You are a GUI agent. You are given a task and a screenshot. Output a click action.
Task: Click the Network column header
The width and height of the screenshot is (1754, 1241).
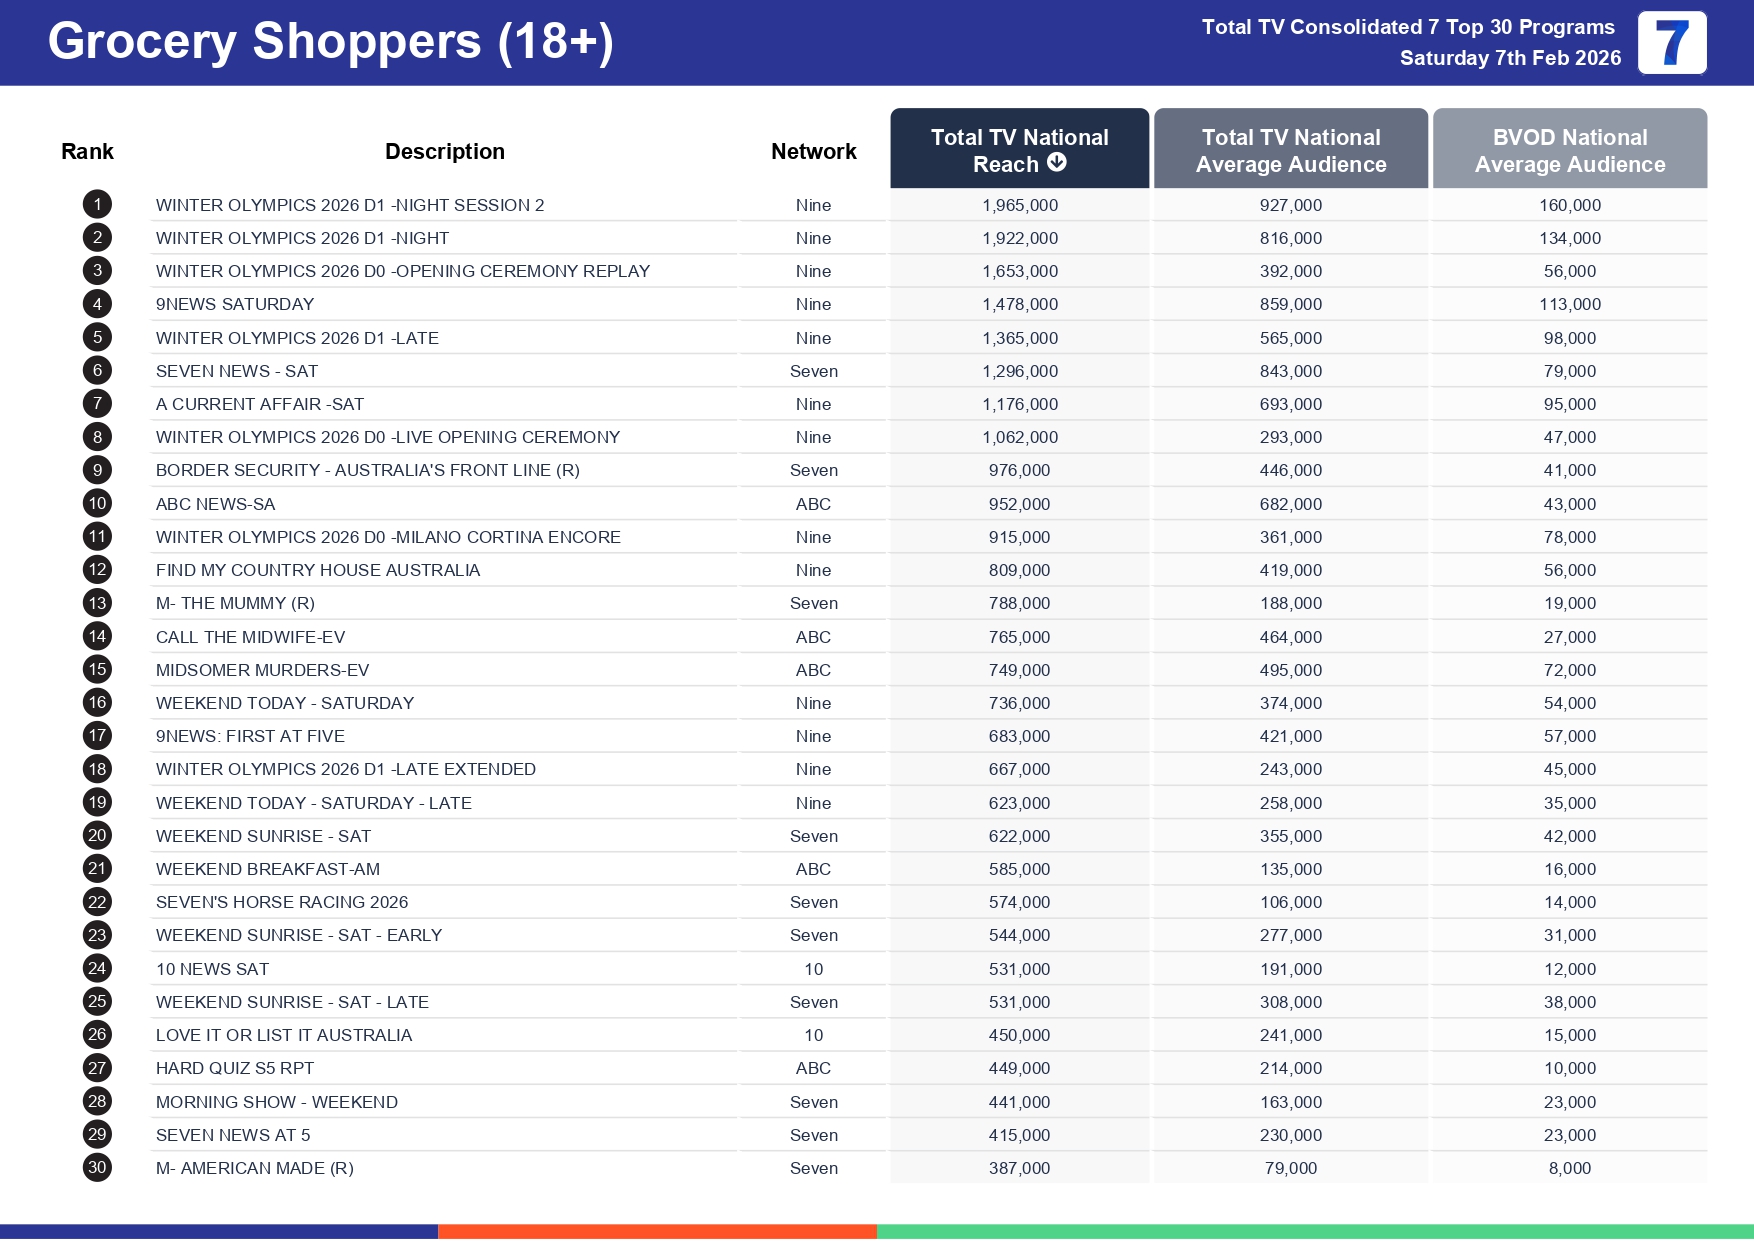813,151
